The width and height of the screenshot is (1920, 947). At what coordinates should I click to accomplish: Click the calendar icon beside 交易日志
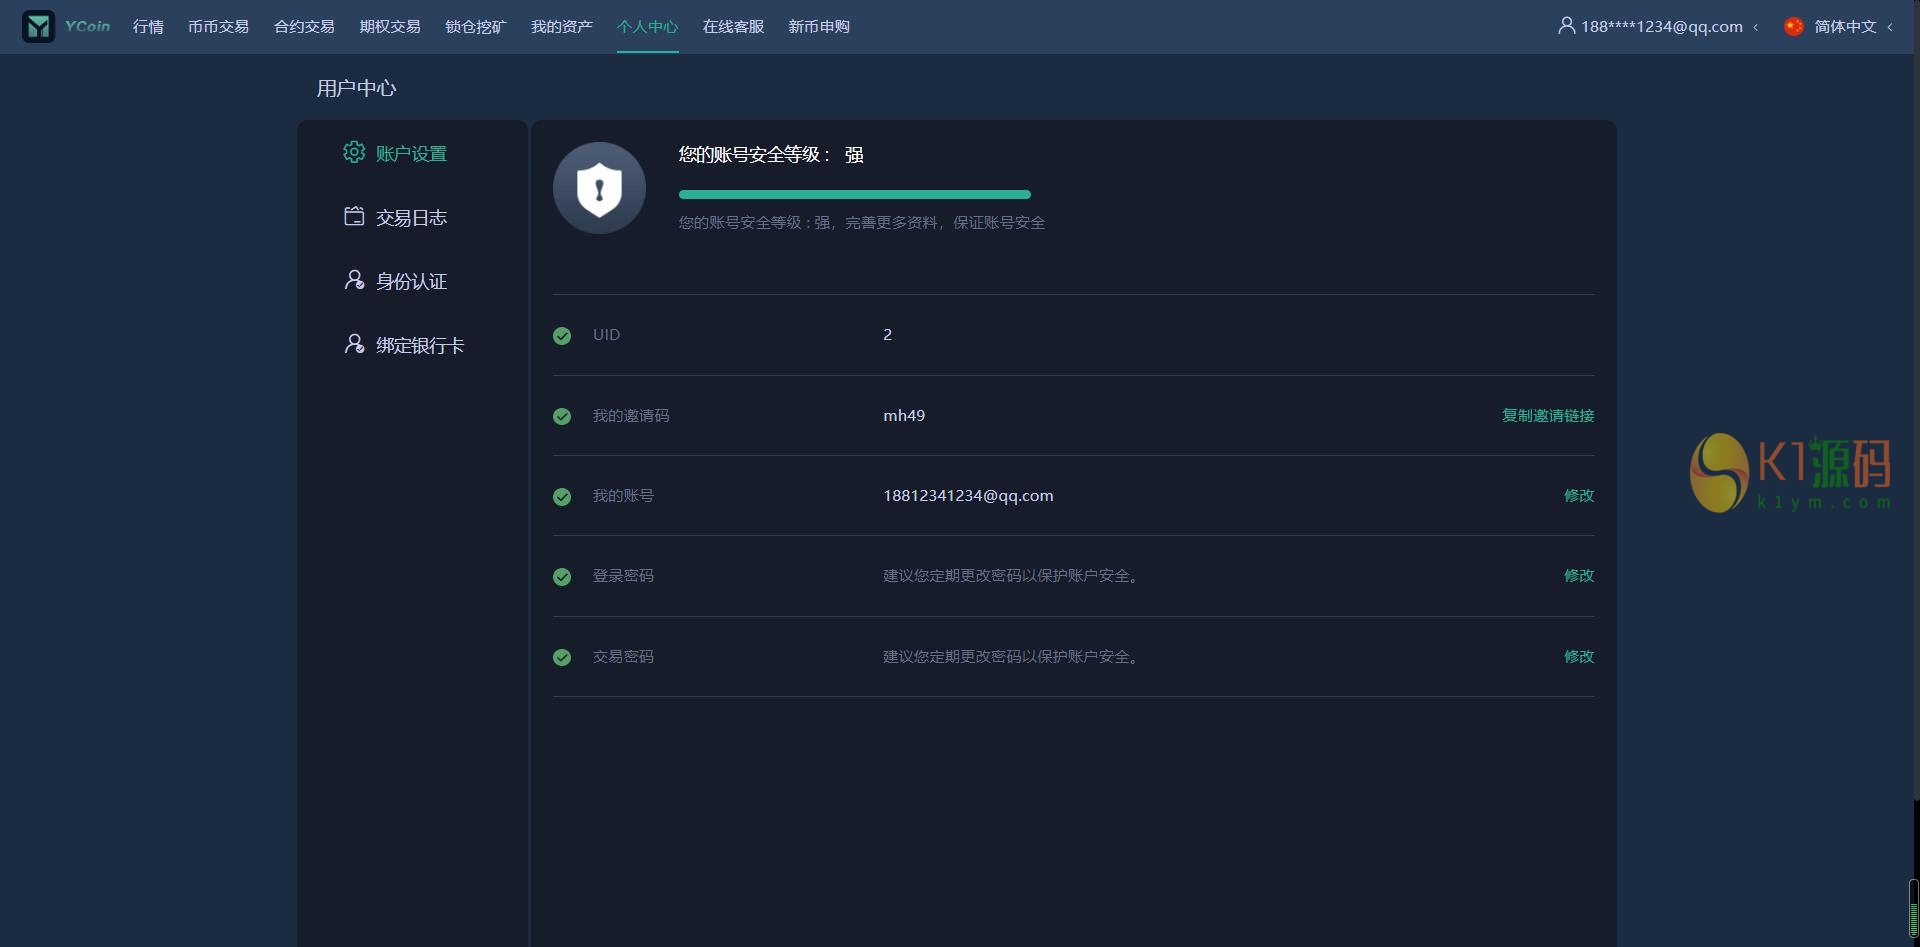tap(354, 216)
